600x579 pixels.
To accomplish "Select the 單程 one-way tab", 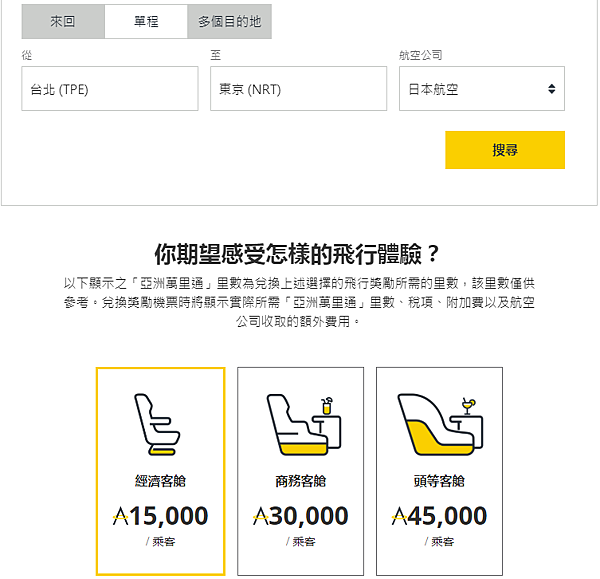I will 145,21.
